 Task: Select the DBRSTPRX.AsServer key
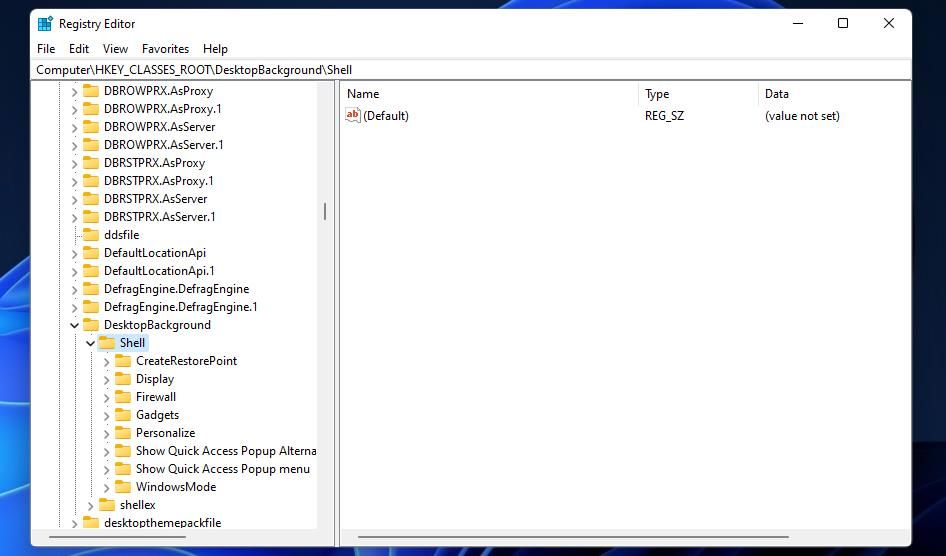pyautogui.click(x=155, y=199)
